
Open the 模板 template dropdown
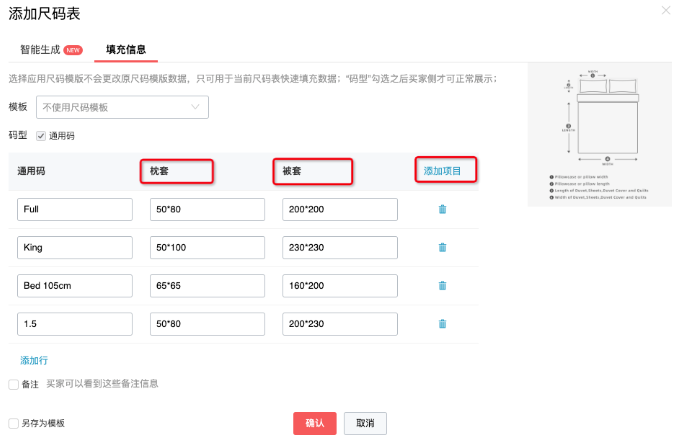pyautogui.click(x=122, y=107)
